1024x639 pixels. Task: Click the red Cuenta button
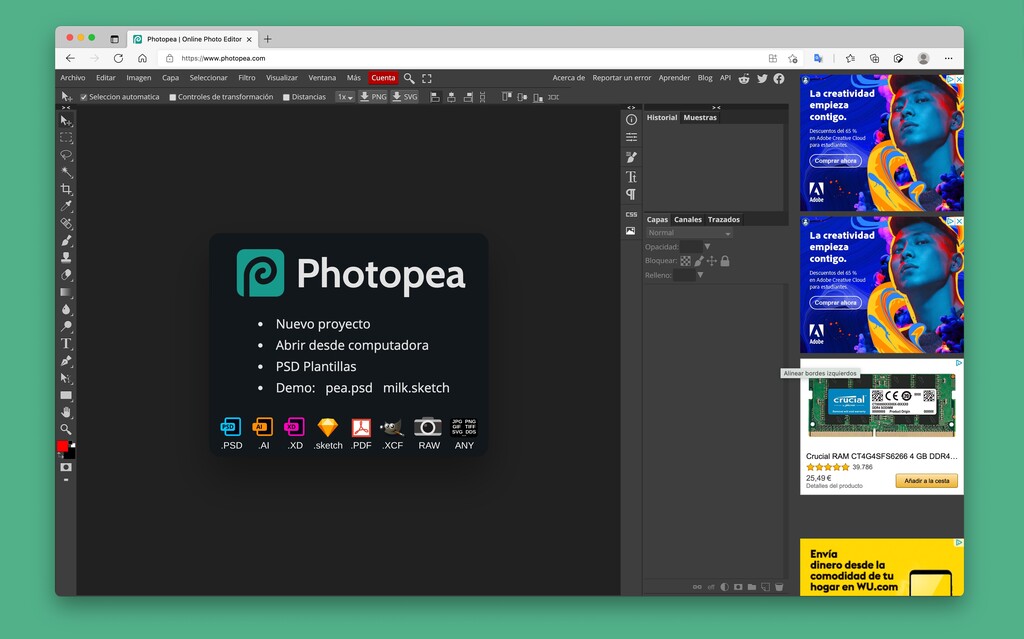coord(383,78)
